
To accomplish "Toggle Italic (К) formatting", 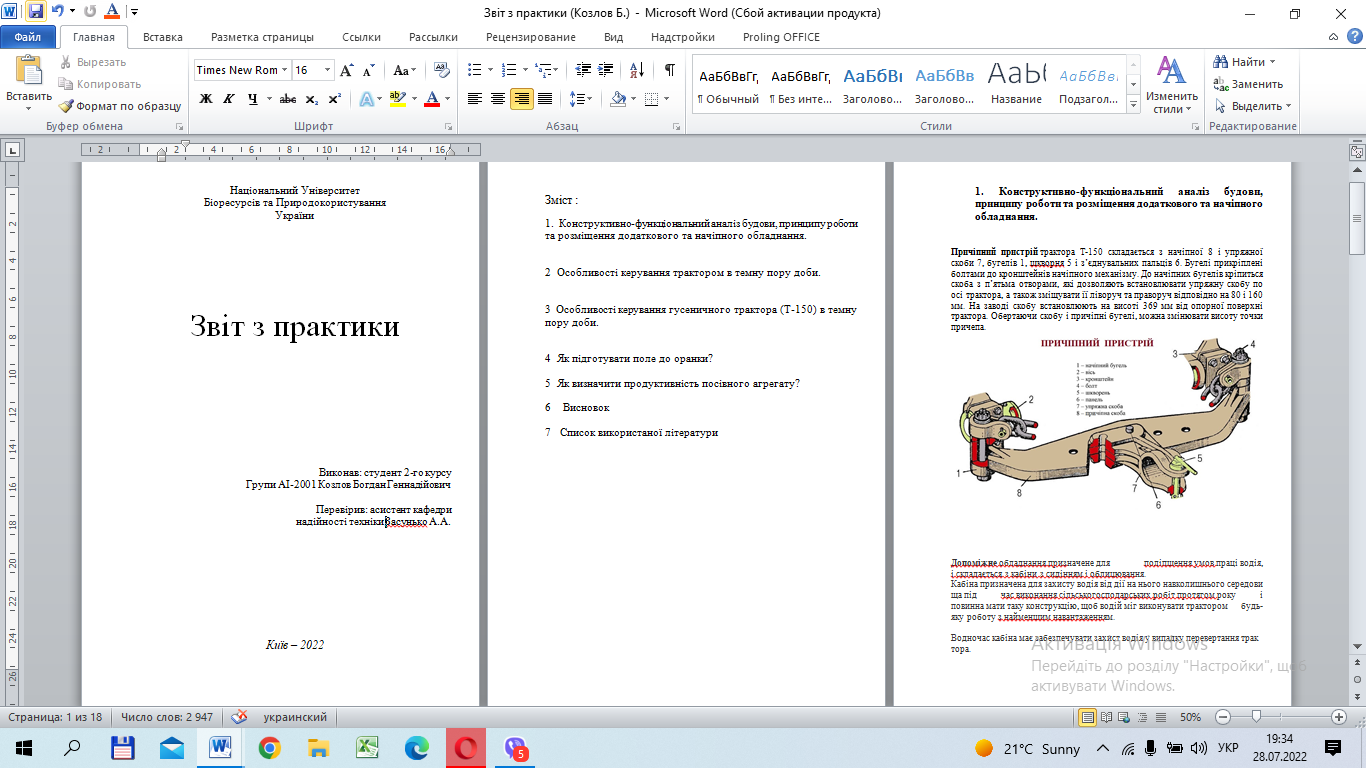I will point(229,99).
